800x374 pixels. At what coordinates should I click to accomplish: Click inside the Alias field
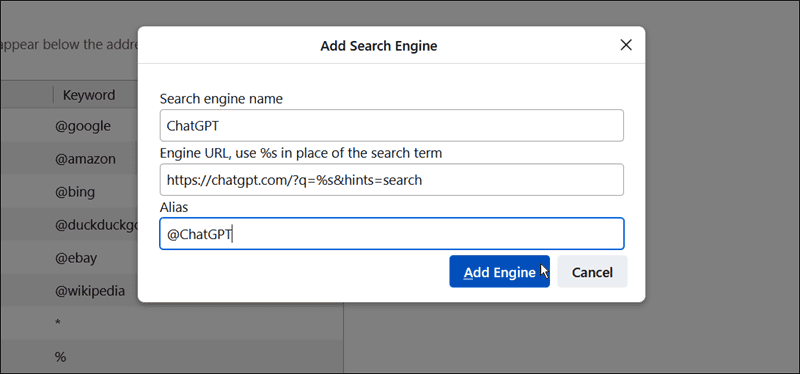click(391, 234)
